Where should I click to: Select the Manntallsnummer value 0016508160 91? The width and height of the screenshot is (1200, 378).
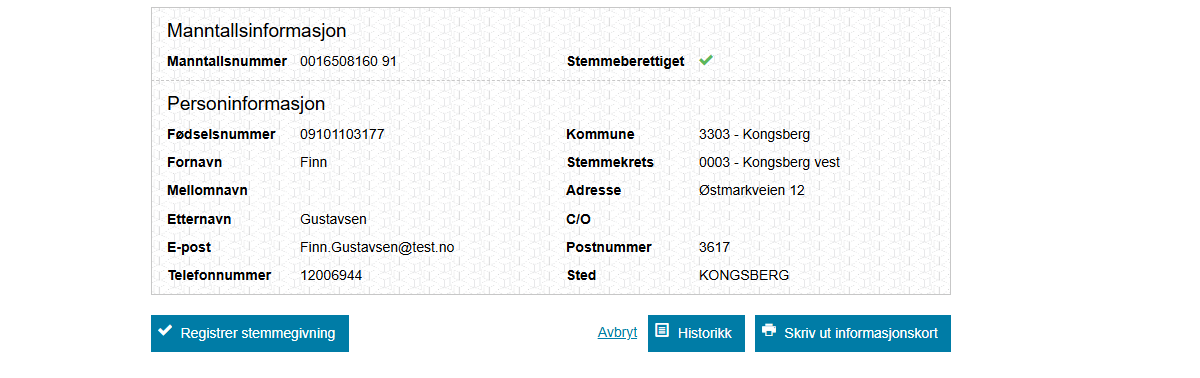coord(349,61)
